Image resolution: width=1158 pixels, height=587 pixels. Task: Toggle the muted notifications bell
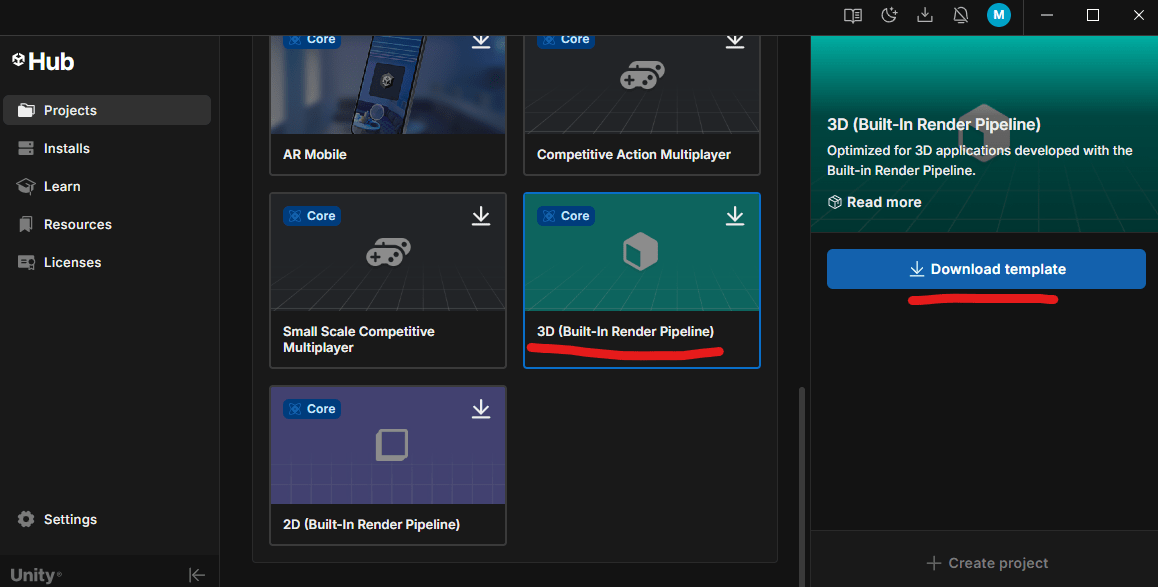[x=961, y=15]
